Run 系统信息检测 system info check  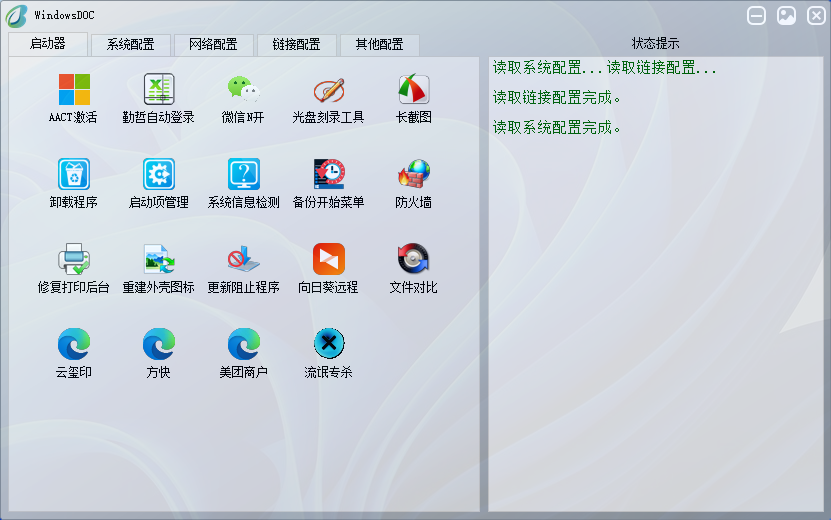point(243,174)
